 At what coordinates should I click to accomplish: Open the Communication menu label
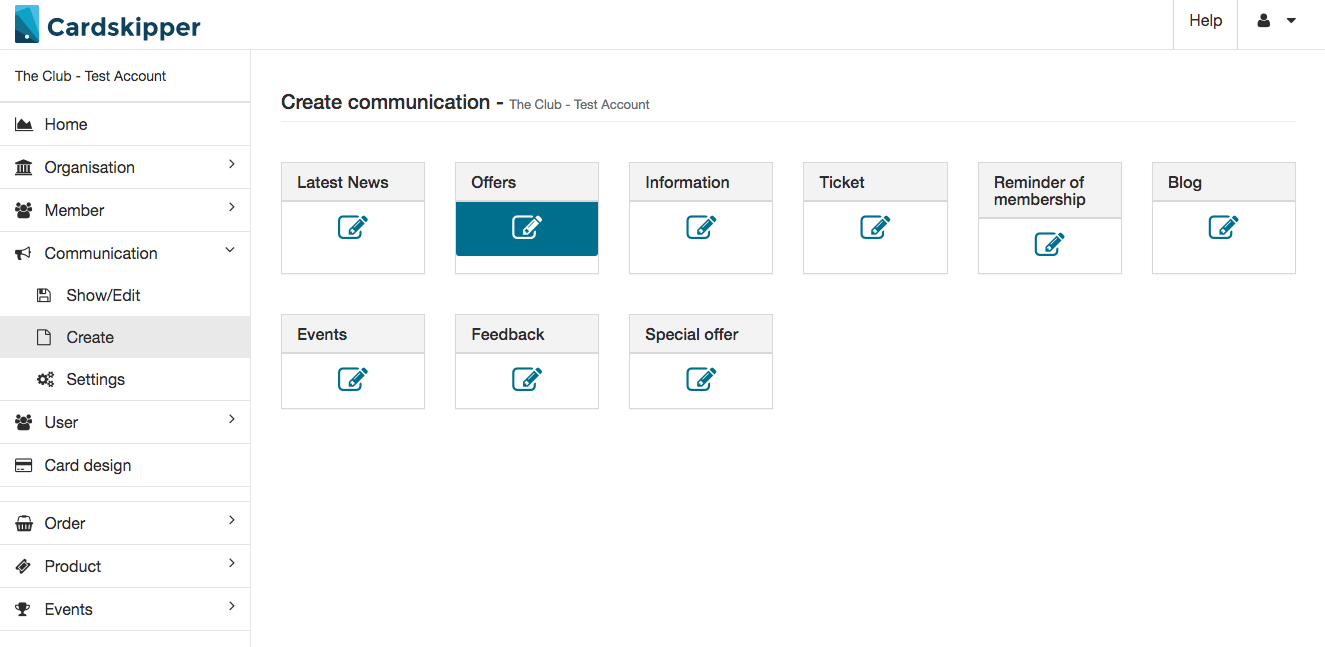pyautogui.click(x=101, y=253)
